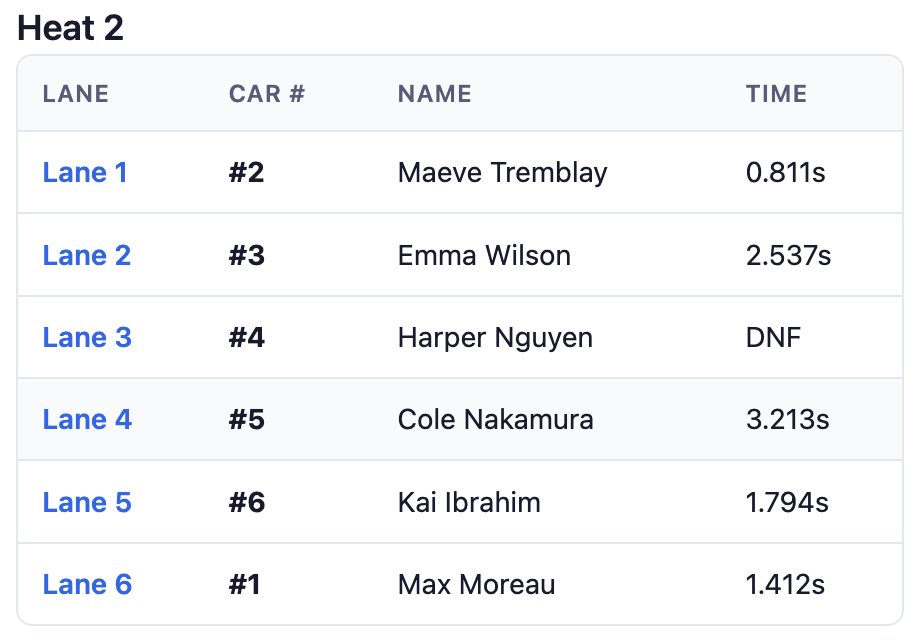916x642 pixels.
Task: Select Harper Nguyen's name
Action: click(494, 337)
